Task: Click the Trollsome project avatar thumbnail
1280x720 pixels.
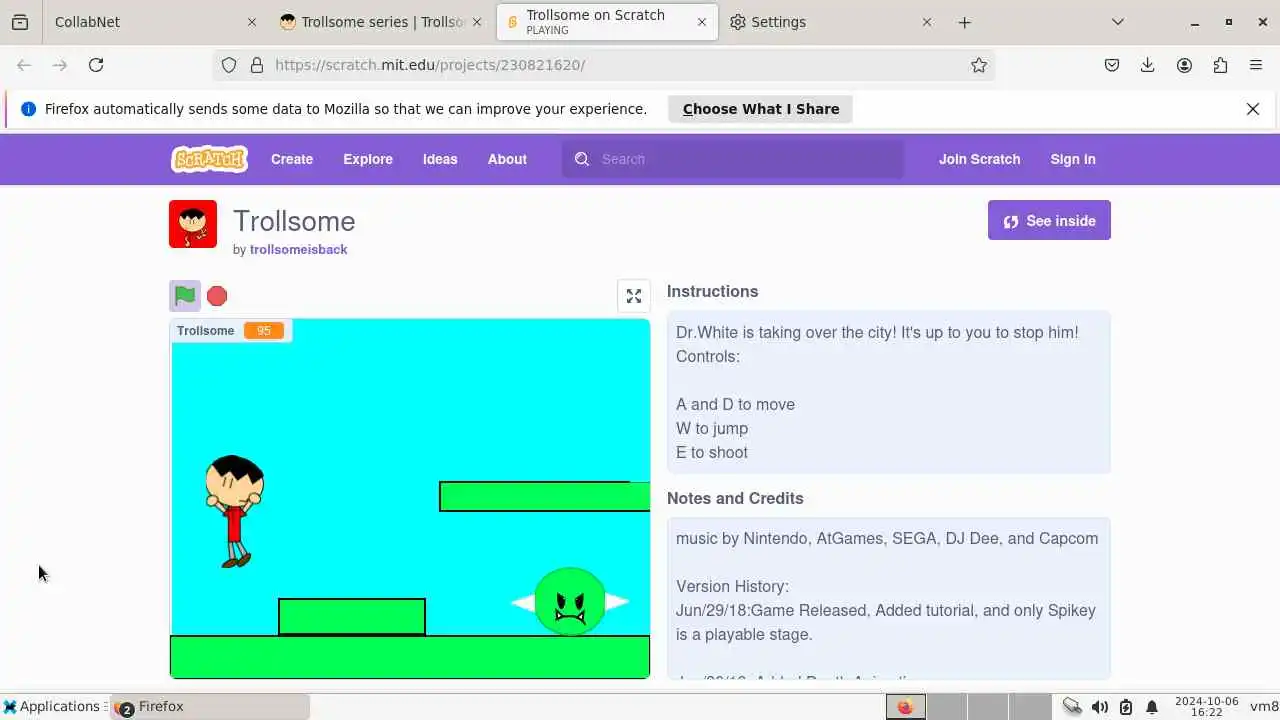Action: pos(193,224)
